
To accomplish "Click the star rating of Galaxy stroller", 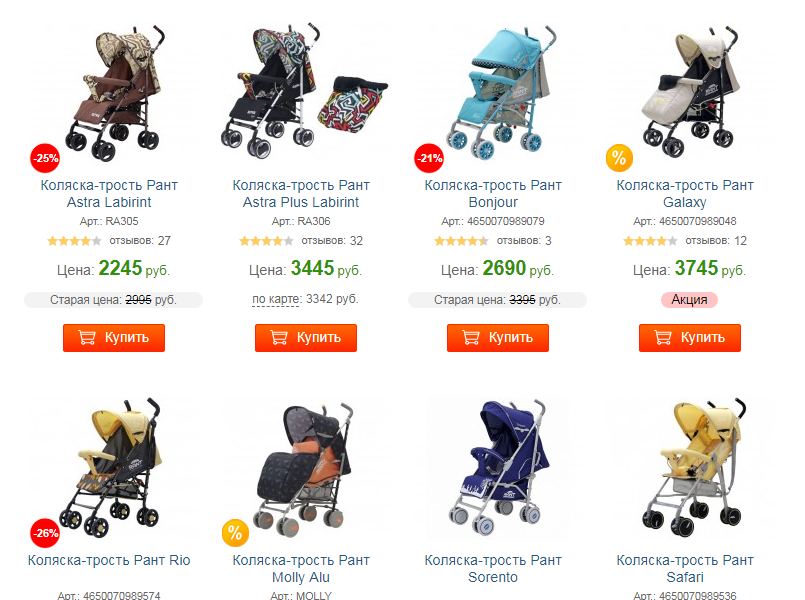I will click(650, 241).
